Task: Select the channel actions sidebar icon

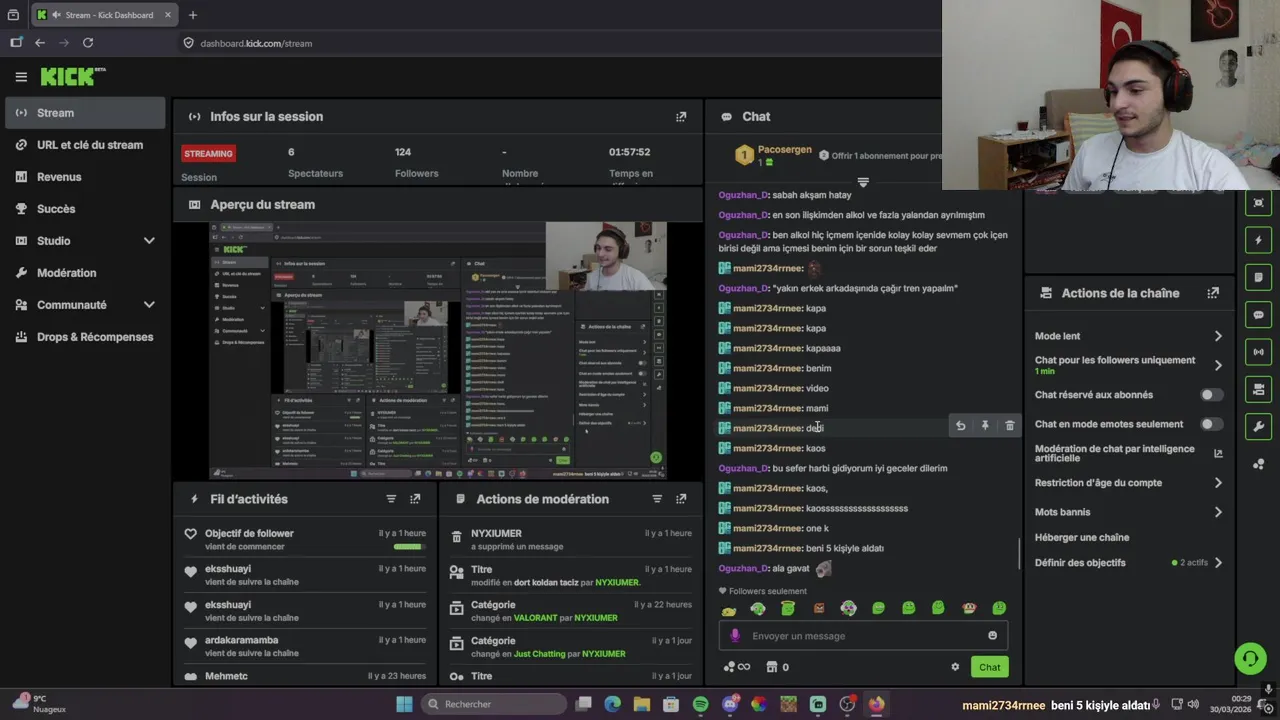Action: tap(1258, 389)
